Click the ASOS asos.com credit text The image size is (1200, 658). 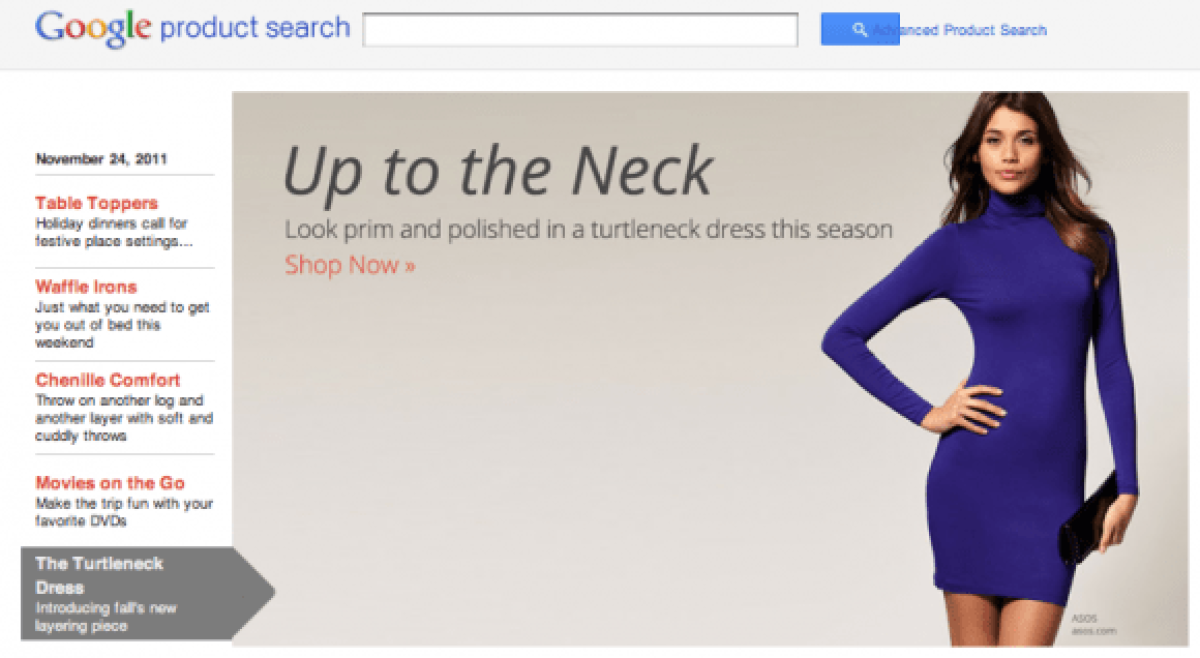click(1093, 625)
